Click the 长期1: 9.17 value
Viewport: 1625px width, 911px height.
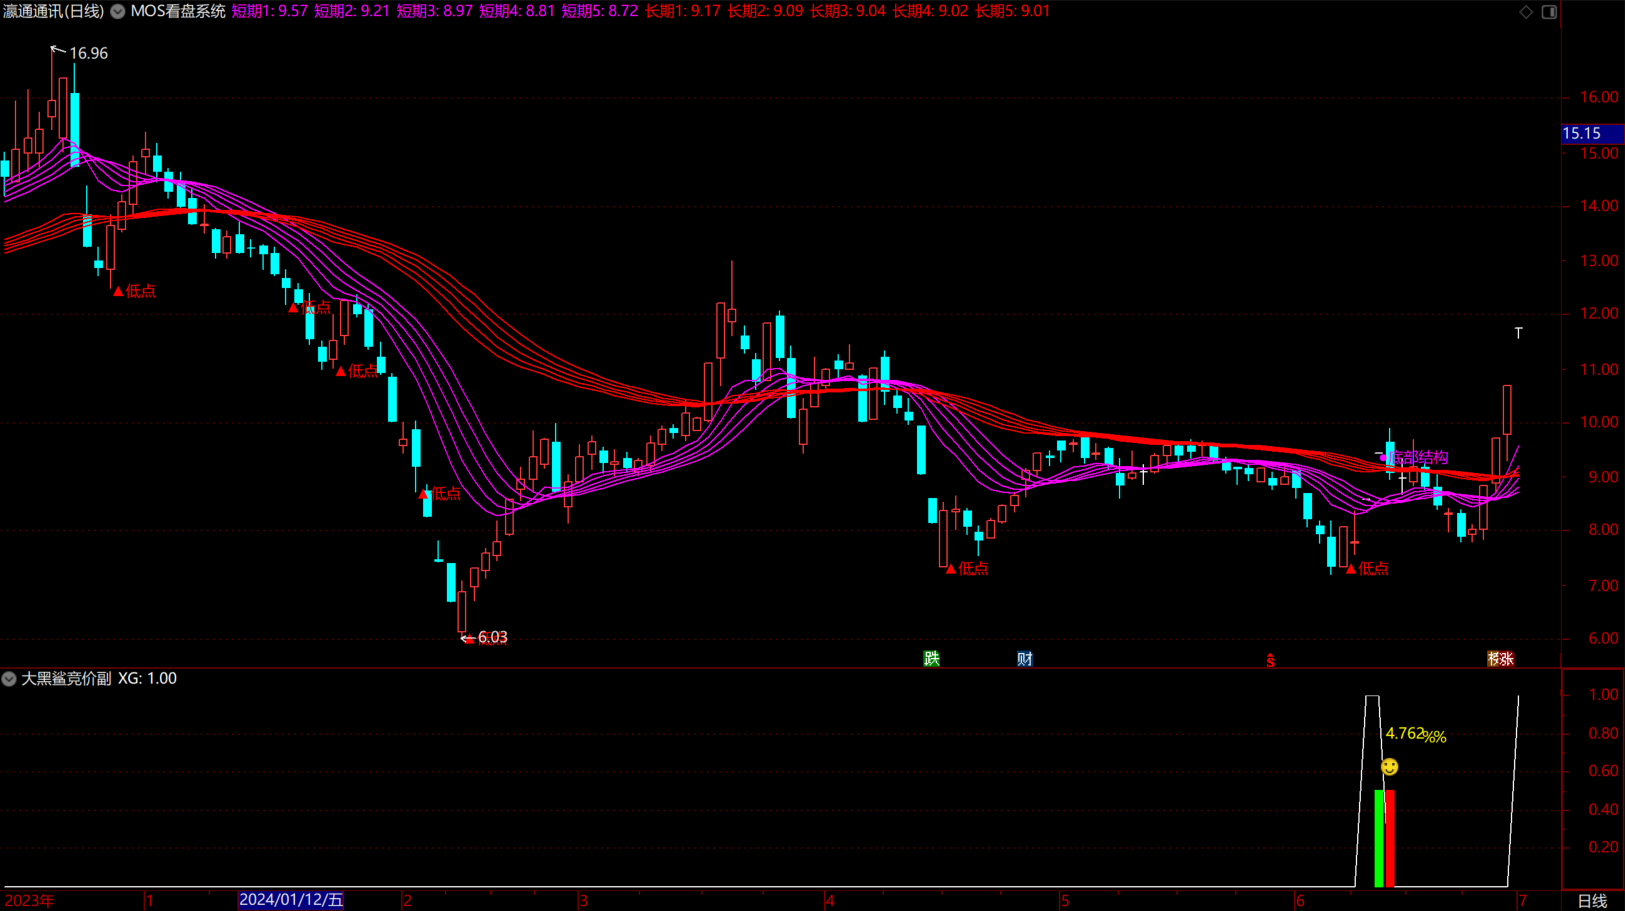[683, 12]
